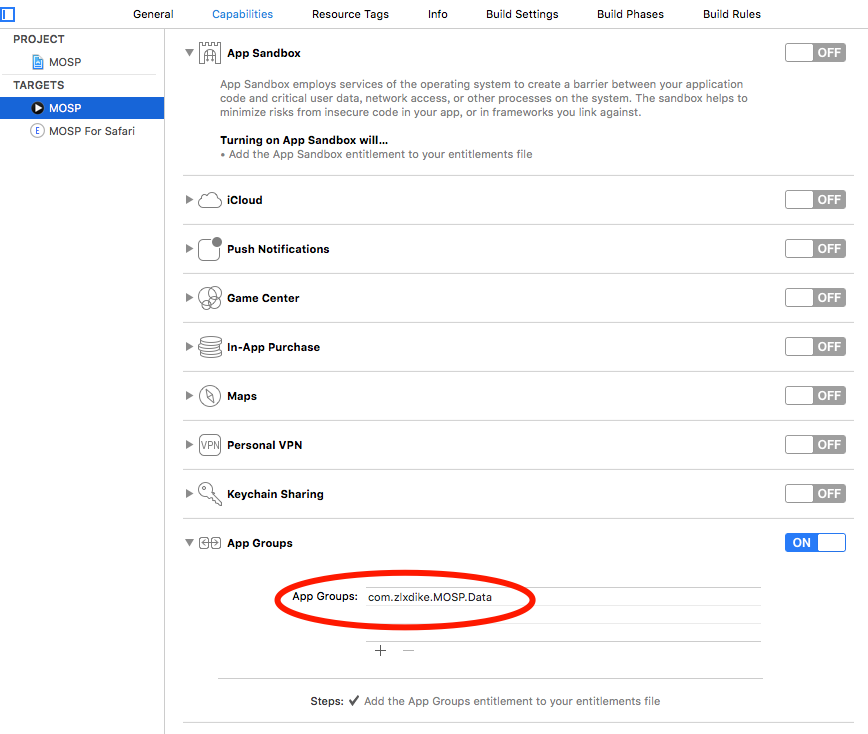Click the Keychain Sharing keys icon
The width and height of the screenshot is (868, 734).
(x=210, y=494)
